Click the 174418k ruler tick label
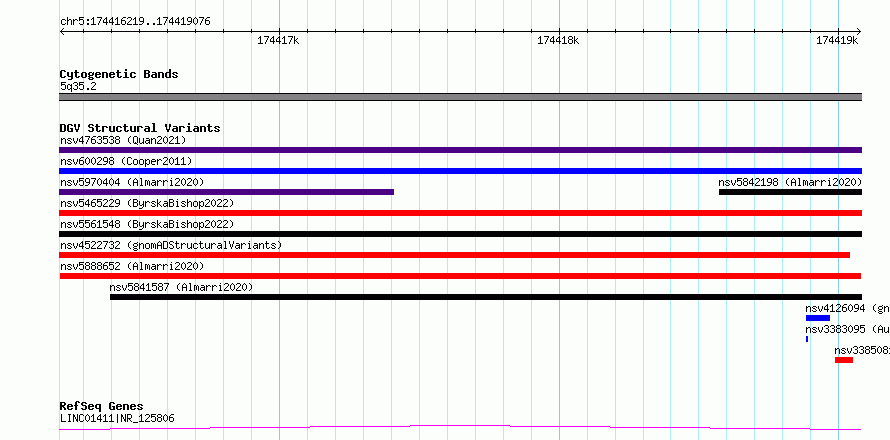This screenshot has height=440, width=890. point(558,40)
